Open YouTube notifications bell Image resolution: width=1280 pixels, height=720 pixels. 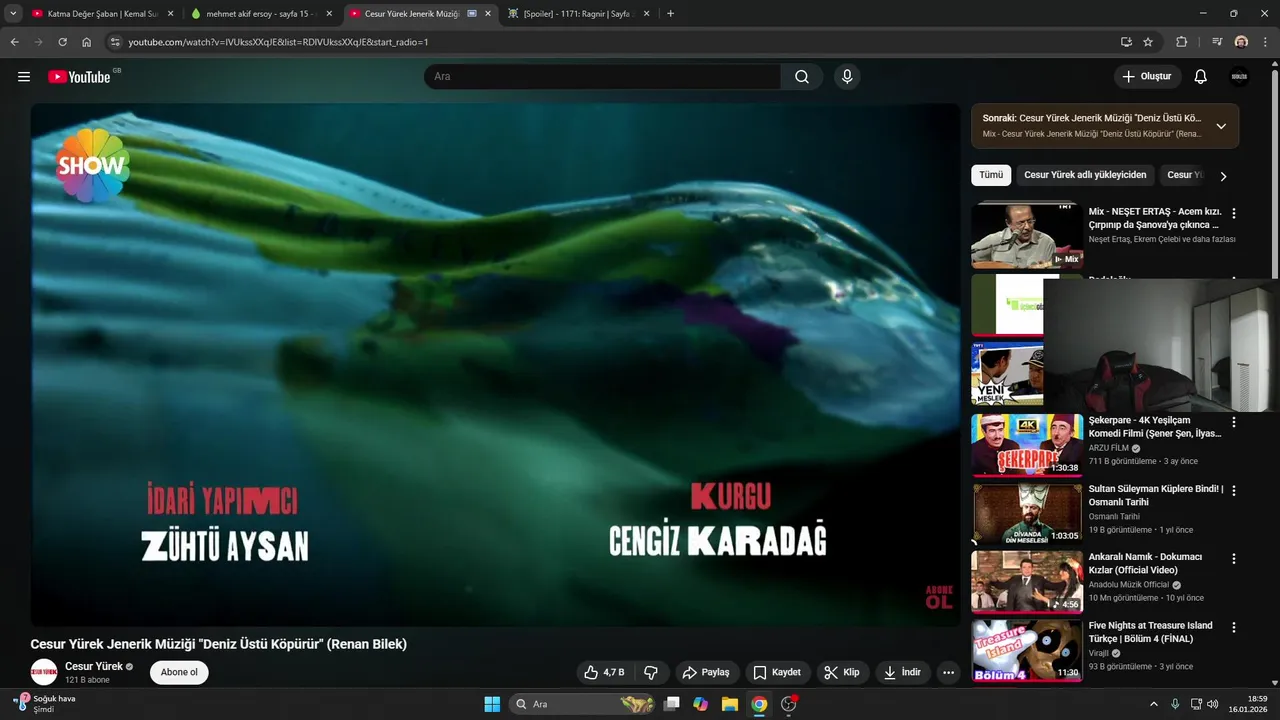coord(1201,77)
